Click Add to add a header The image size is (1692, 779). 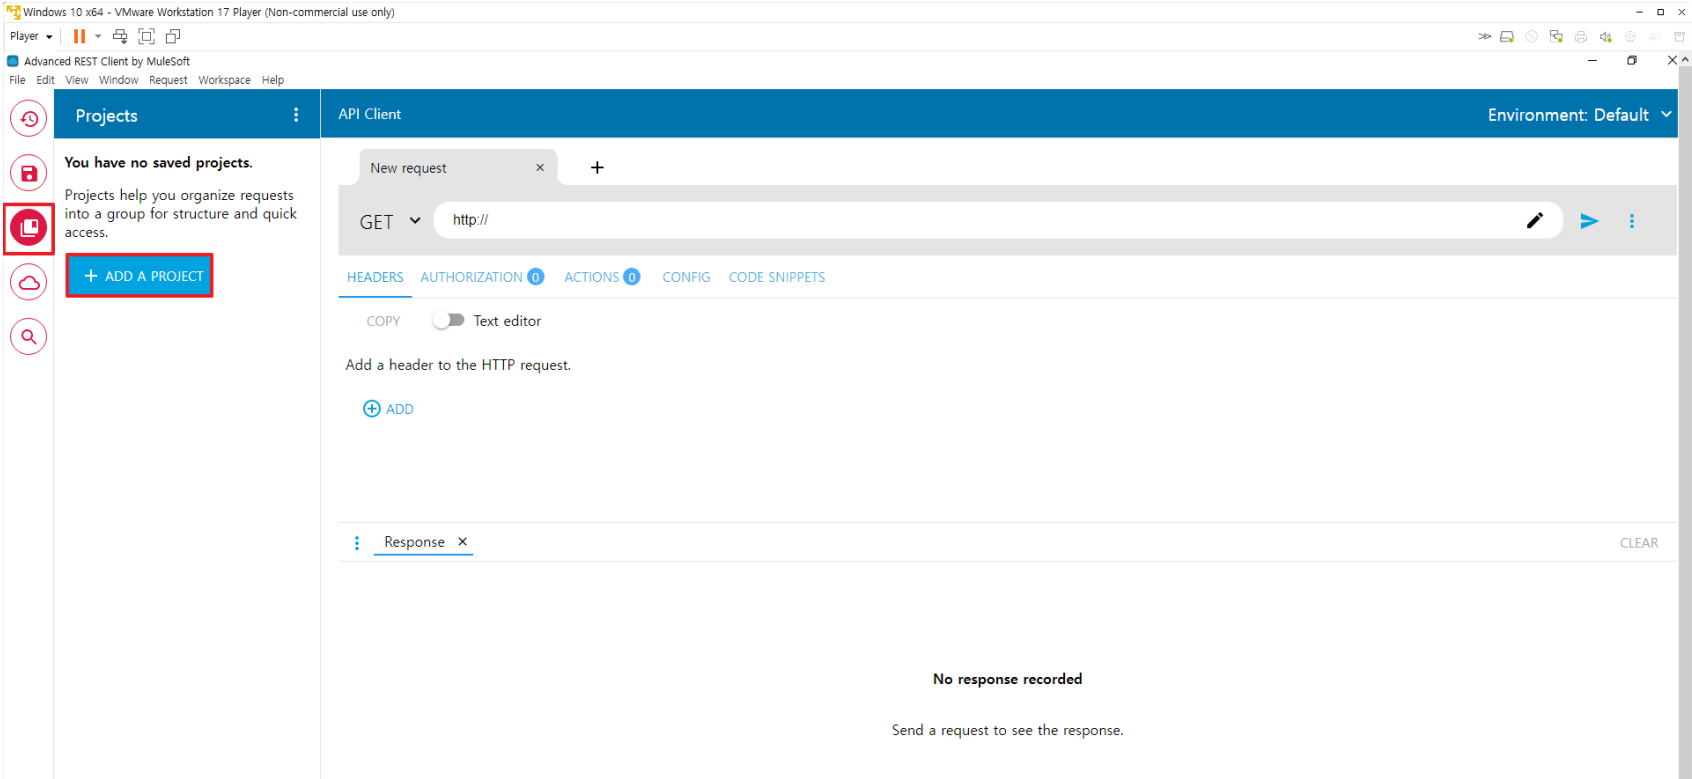(x=388, y=409)
